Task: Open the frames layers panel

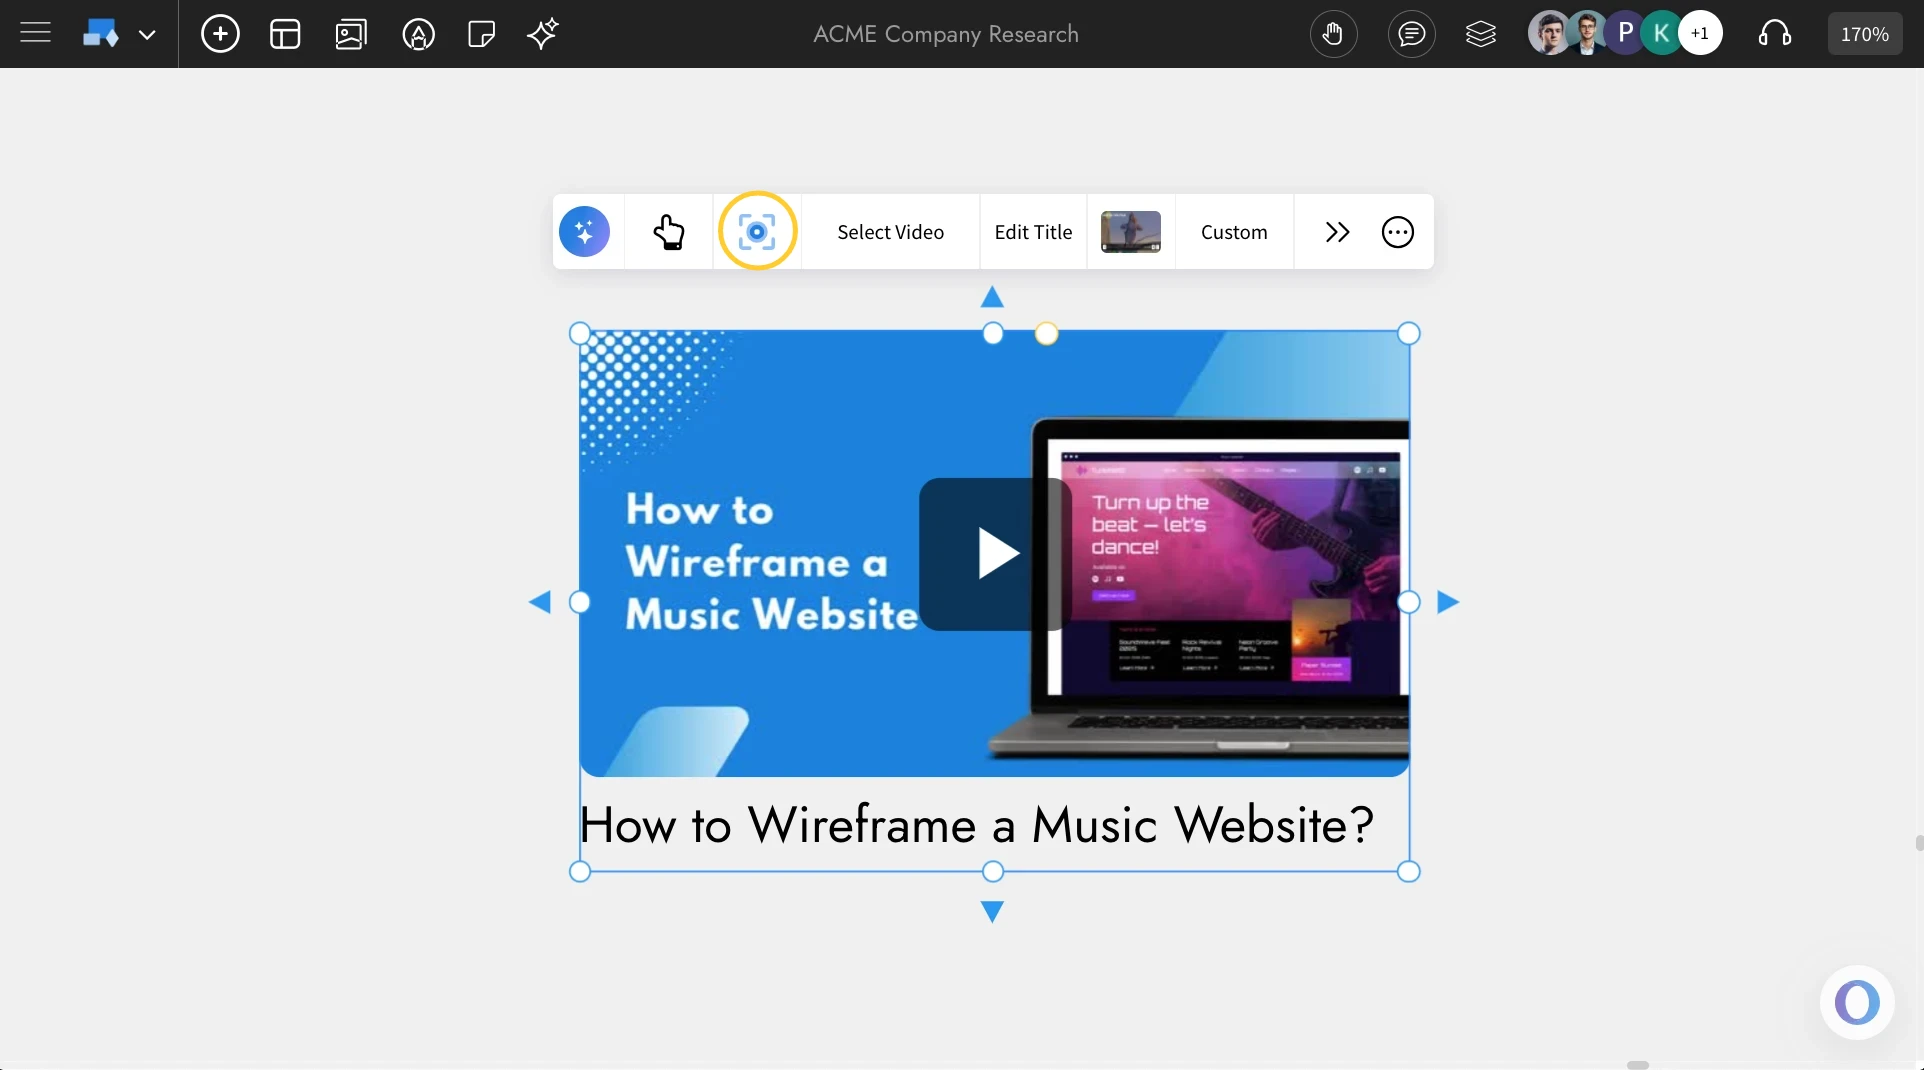Action: (x=1481, y=33)
